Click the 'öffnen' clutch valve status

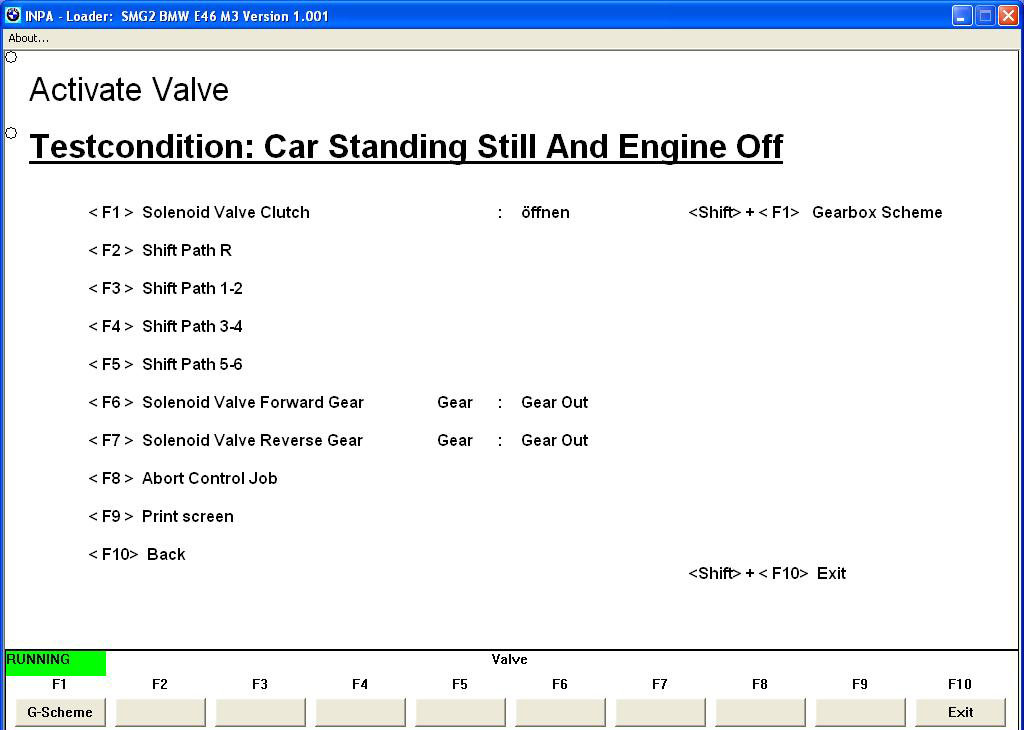[x=545, y=212]
